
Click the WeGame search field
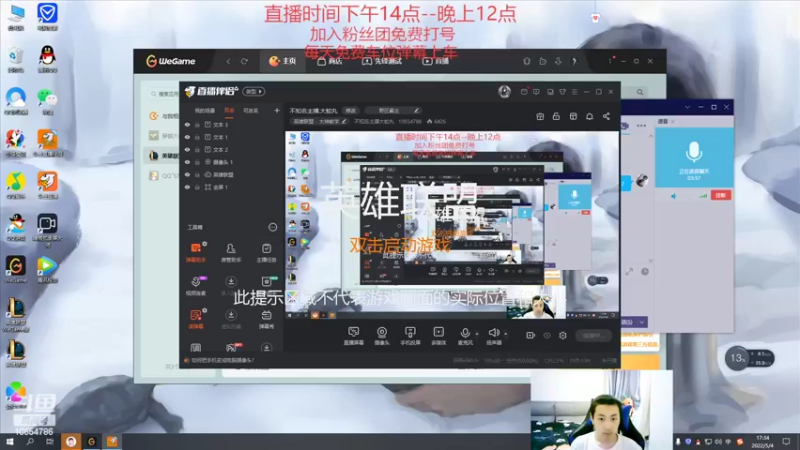[x=164, y=94]
